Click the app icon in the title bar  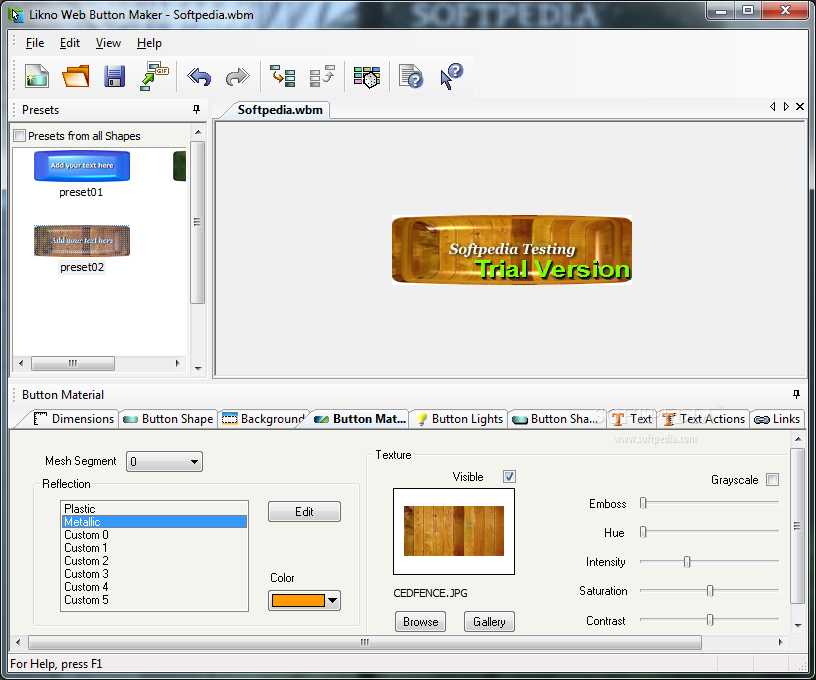pyautogui.click(x=16, y=15)
